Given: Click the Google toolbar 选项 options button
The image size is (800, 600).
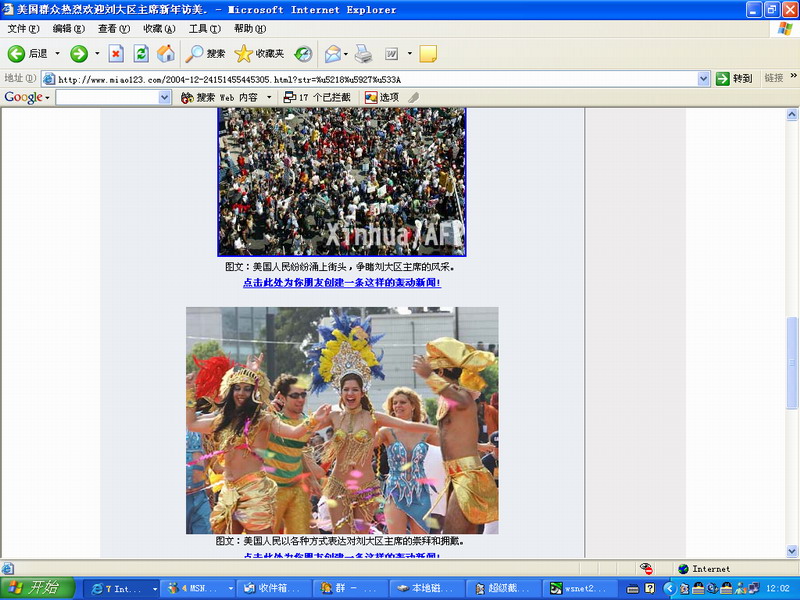Looking at the screenshot, I should pos(382,98).
